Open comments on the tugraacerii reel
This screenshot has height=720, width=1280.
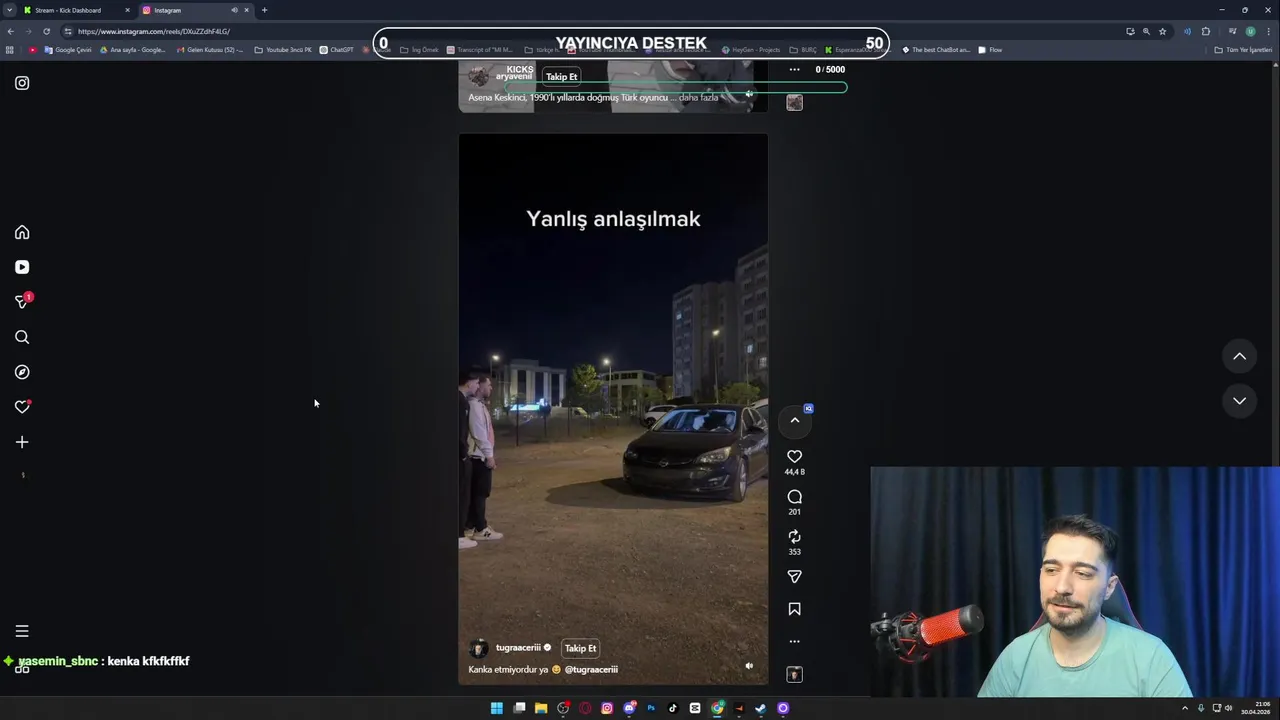click(794, 497)
